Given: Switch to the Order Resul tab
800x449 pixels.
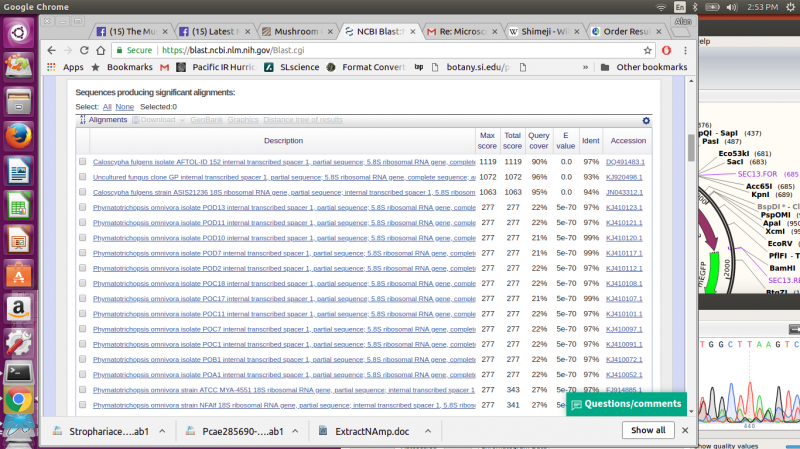Looking at the screenshot, I should [626, 32].
